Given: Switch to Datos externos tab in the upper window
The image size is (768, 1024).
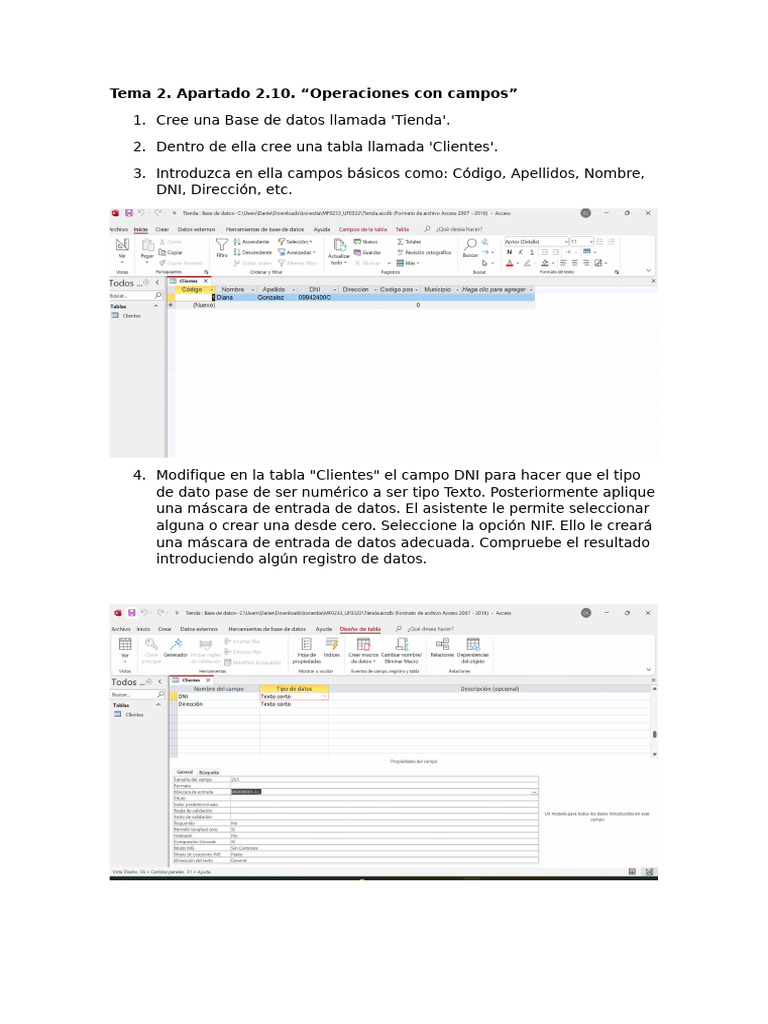Looking at the screenshot, I should coord(196,229).
